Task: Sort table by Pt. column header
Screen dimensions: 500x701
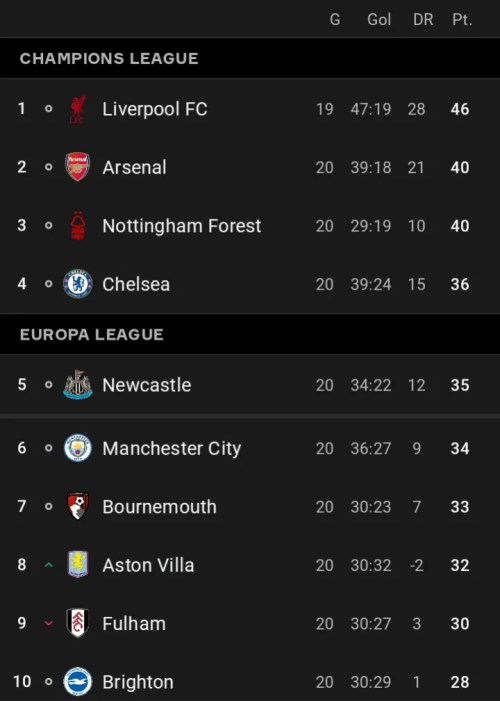Action: tap(462, 19)
